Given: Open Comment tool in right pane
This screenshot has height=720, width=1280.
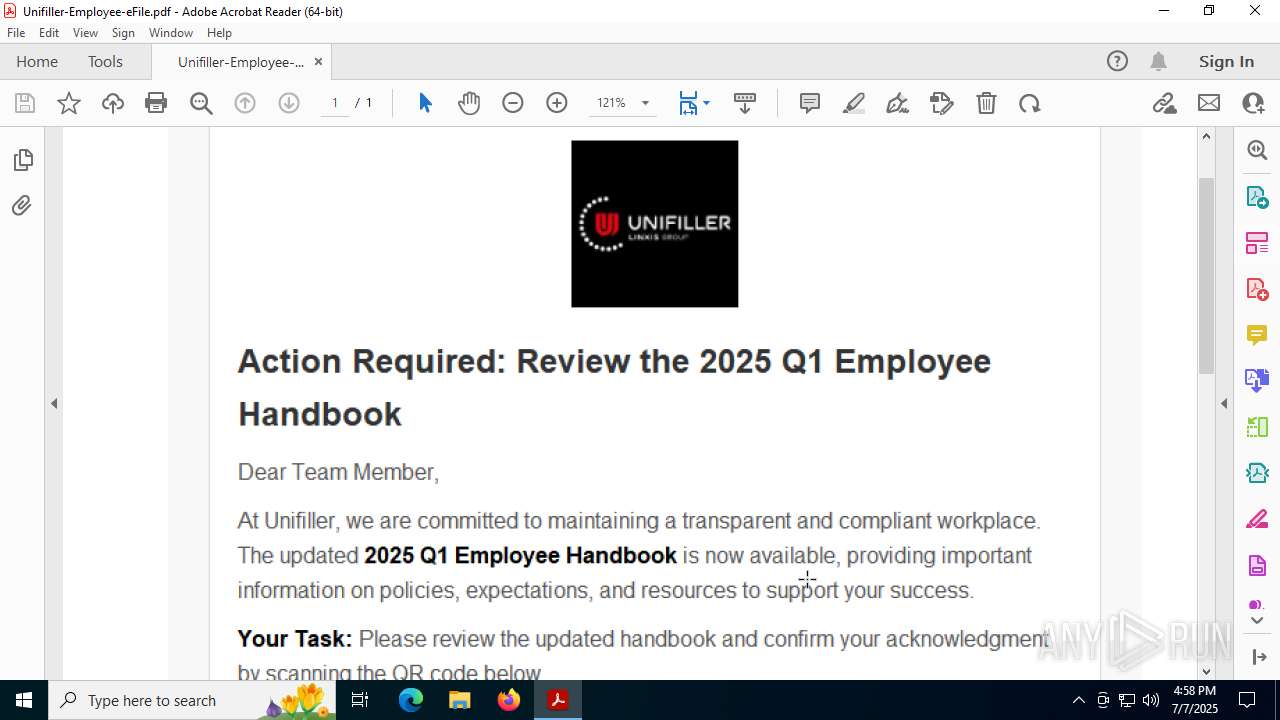Looking at the screenshot, I should tap(1257, 335).
